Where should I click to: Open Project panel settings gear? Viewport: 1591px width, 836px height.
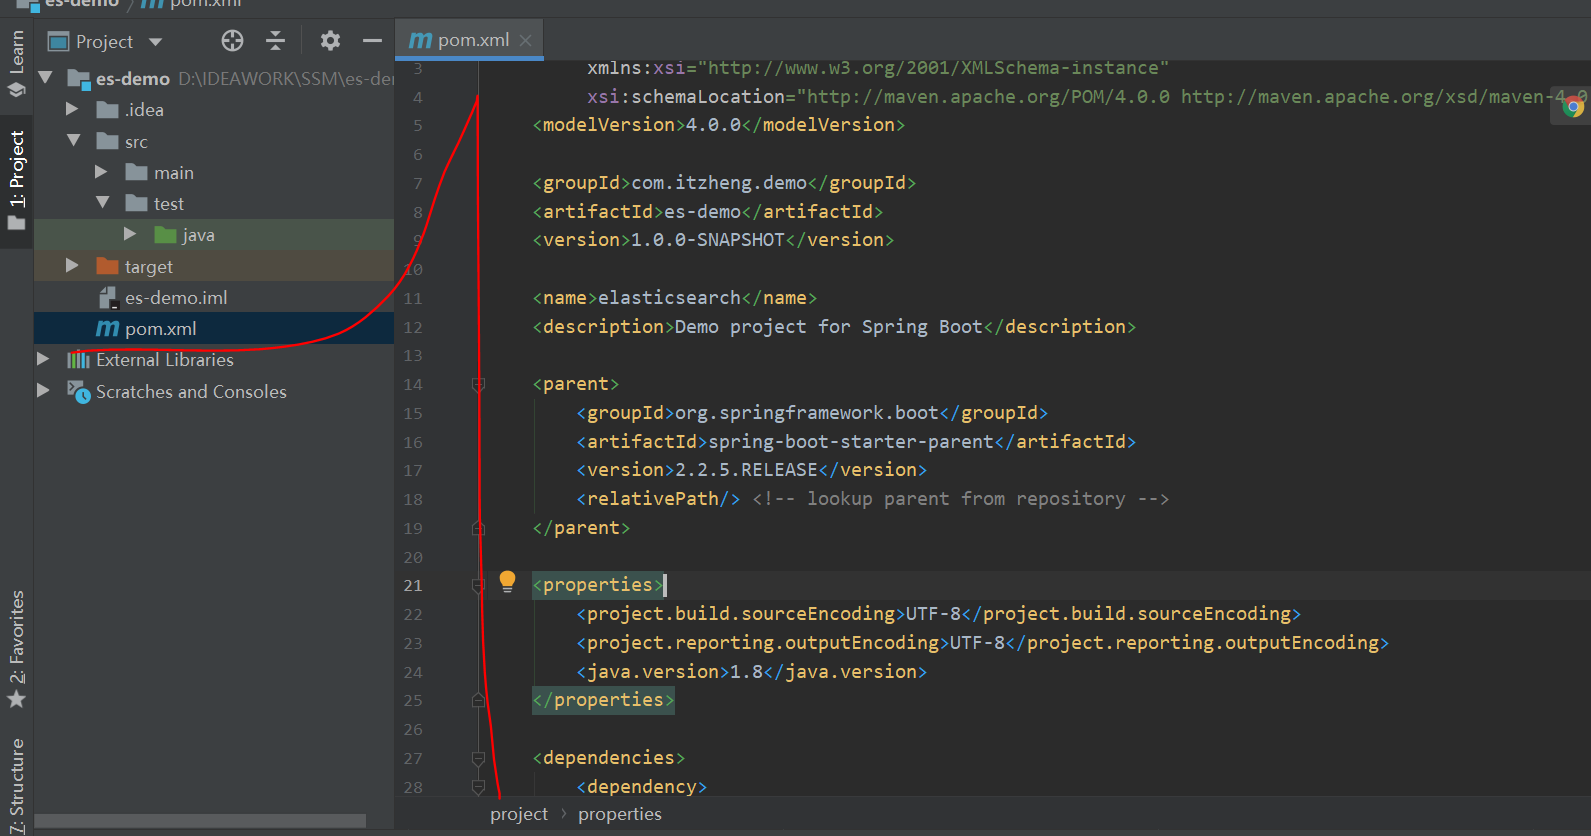coord(330,41)
